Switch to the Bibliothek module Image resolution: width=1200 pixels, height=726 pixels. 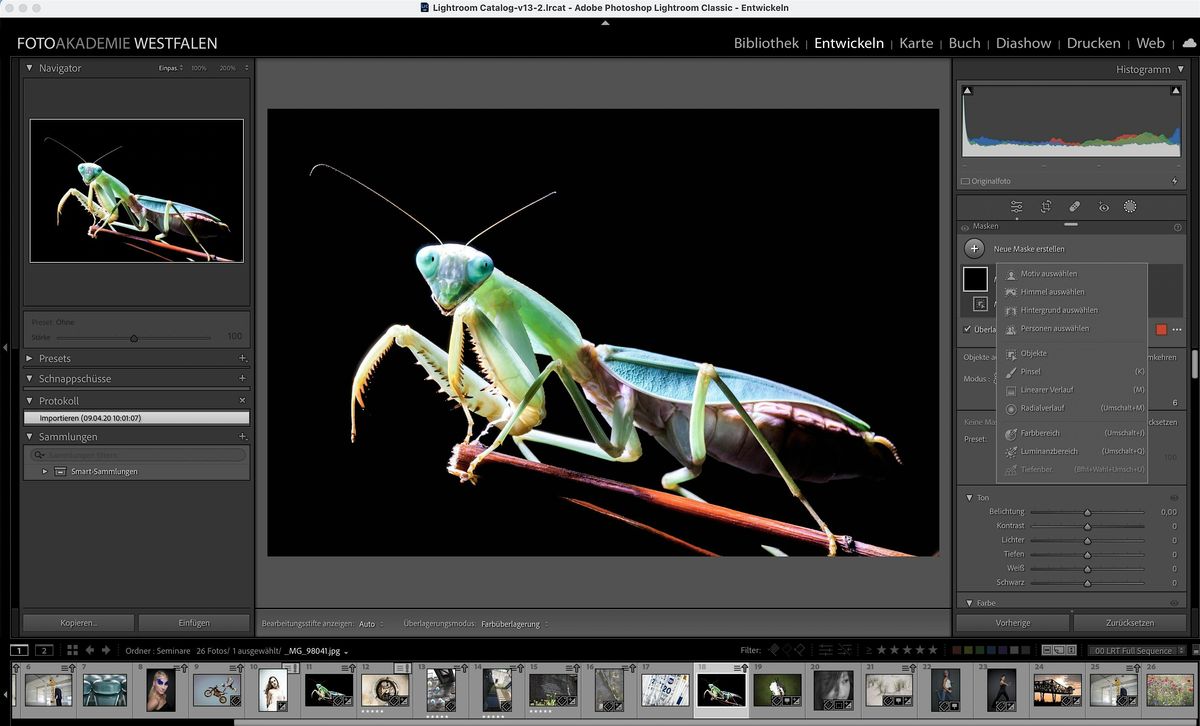pyautogui.click(x=765, y=43)
